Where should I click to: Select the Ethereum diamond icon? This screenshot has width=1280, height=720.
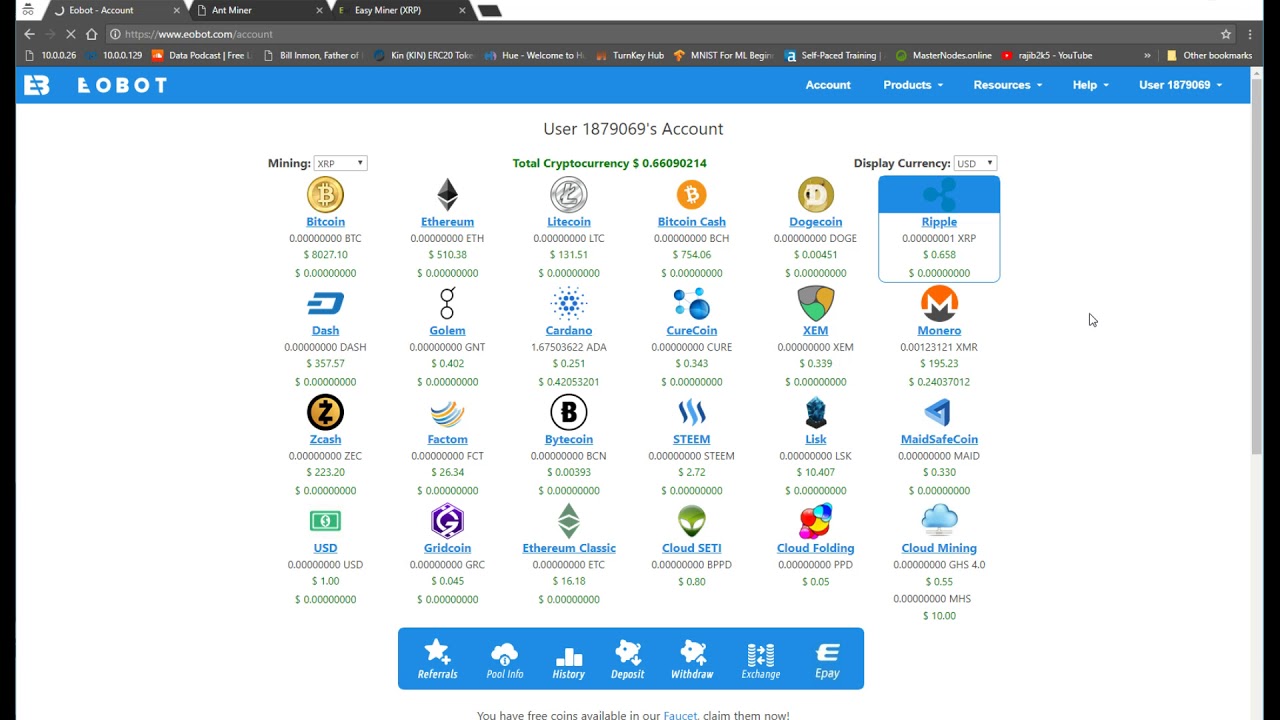click(447, 195)
